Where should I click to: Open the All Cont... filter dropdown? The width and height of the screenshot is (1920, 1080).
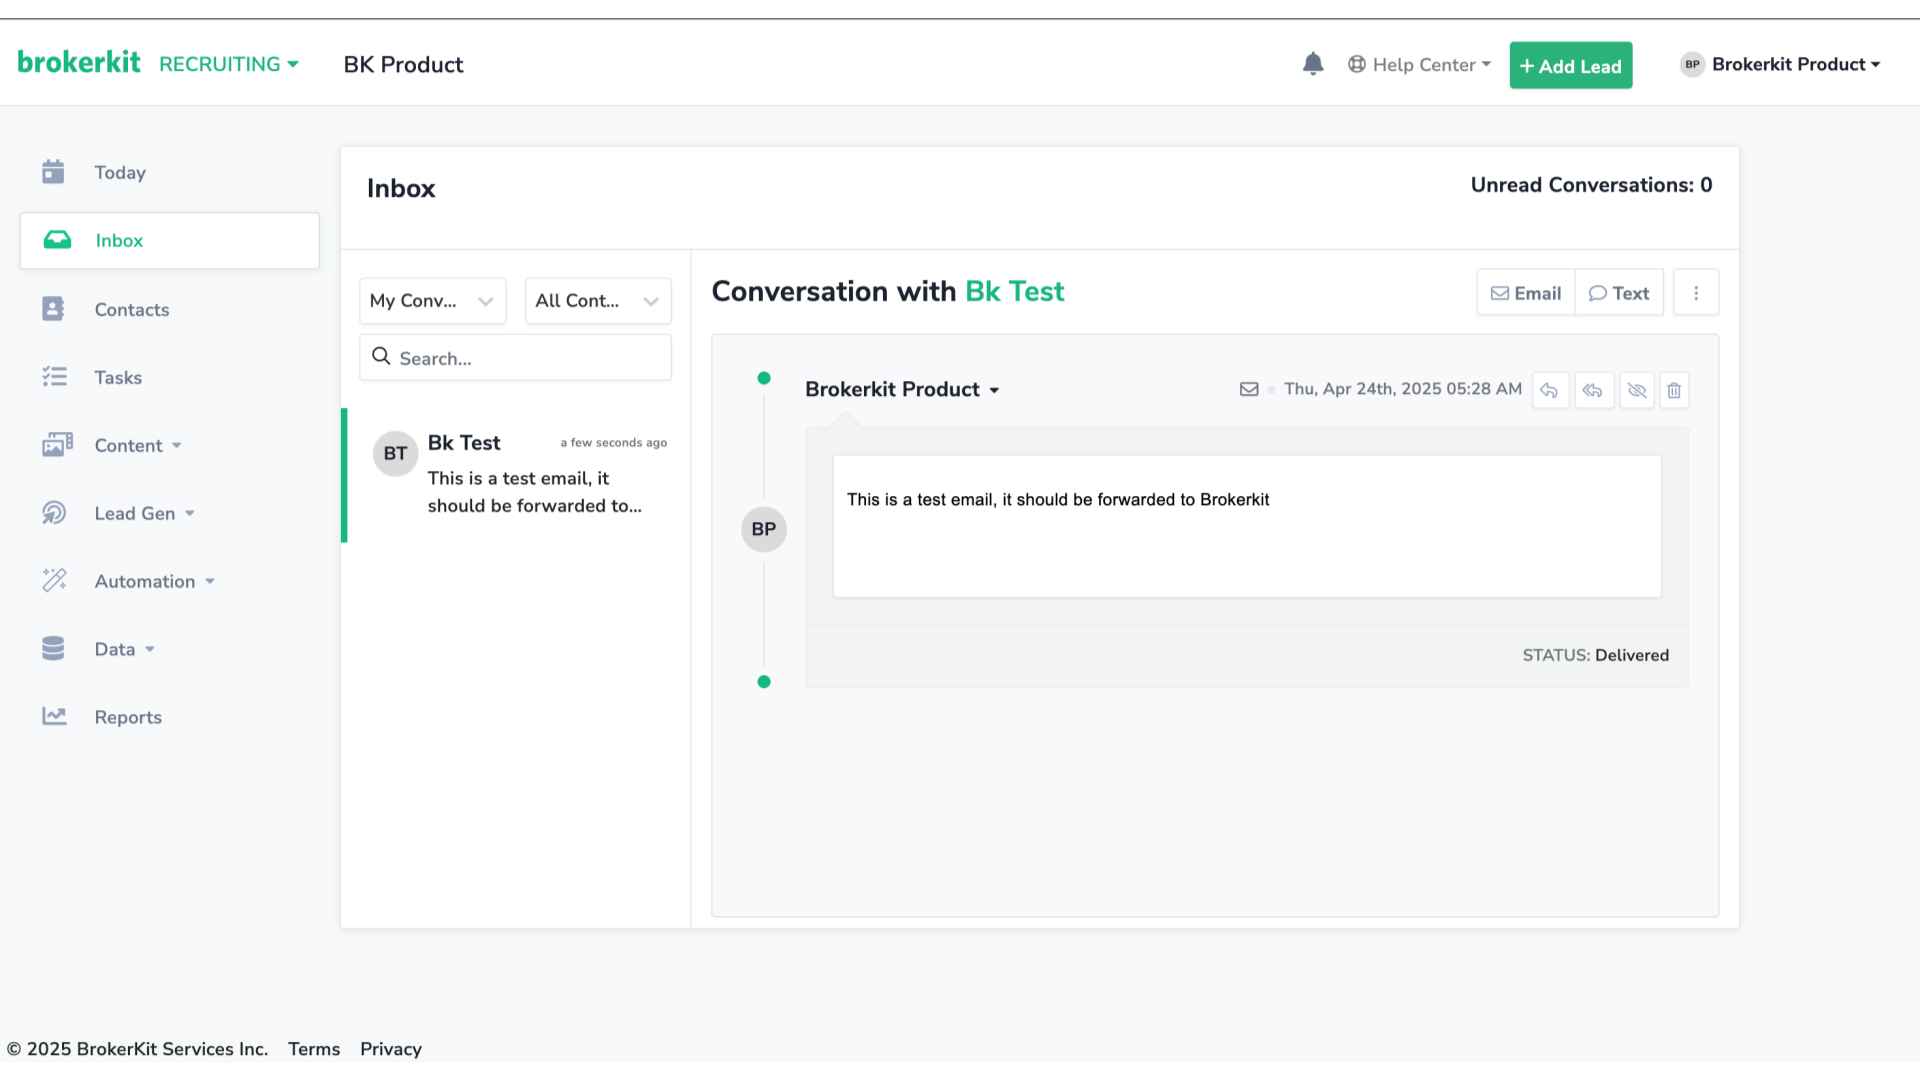point(598,301)
